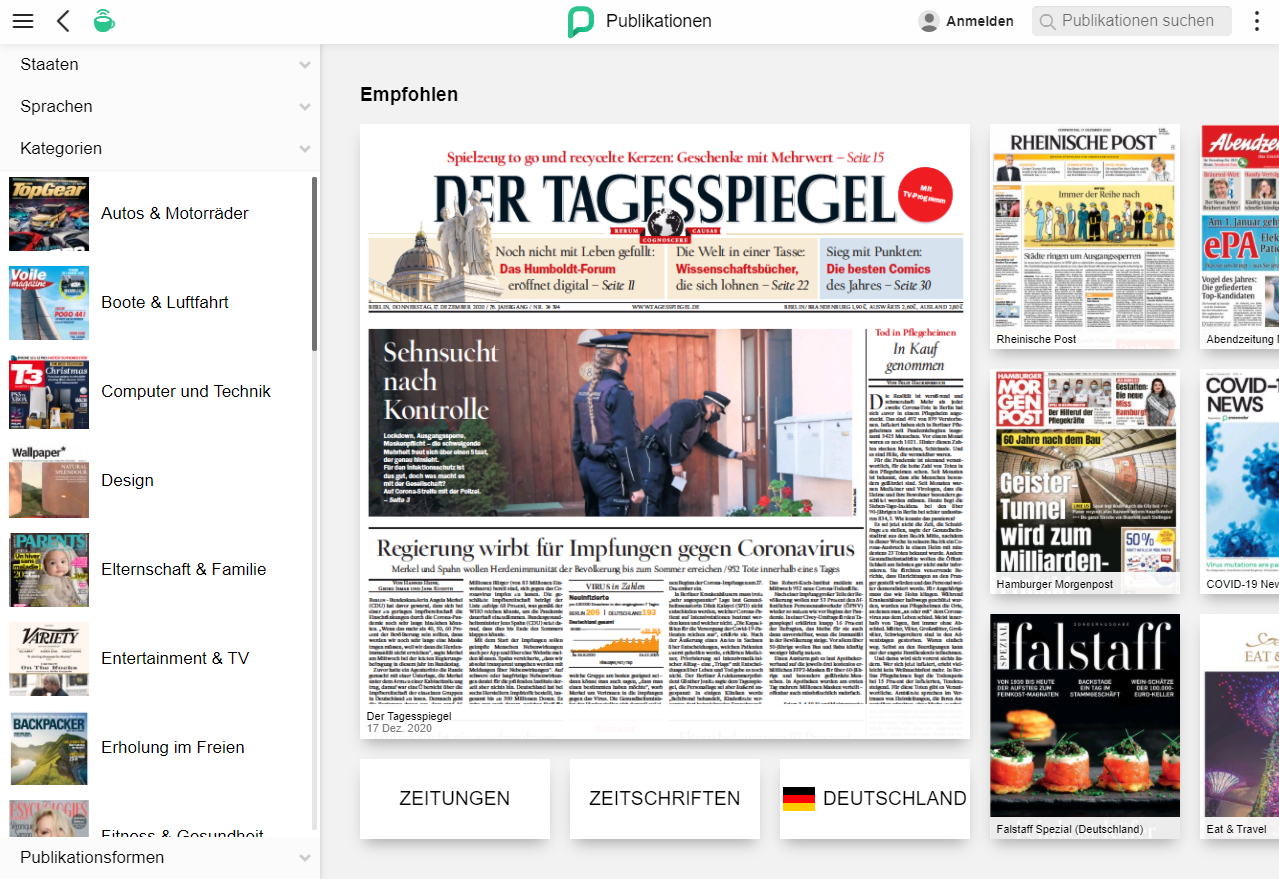The width and height of the screenshot is (1279, 879).
Task: Collapse the Kategorien section
Action: tap(304, 149)
